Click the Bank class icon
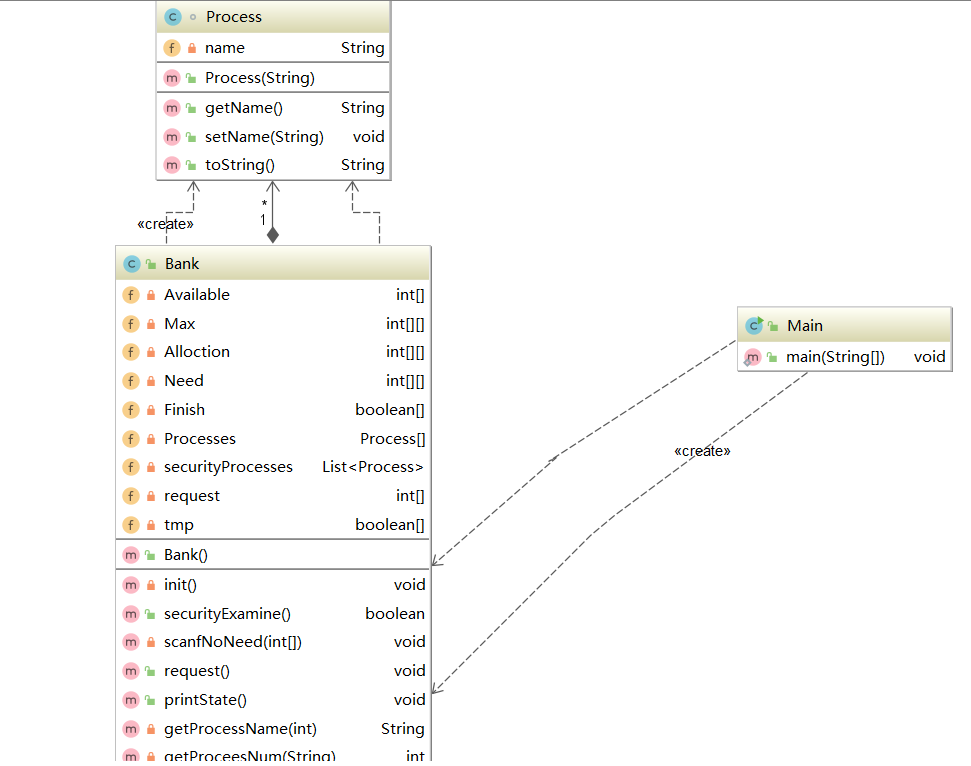Screen dimensions: 971x766 (131, 264)
